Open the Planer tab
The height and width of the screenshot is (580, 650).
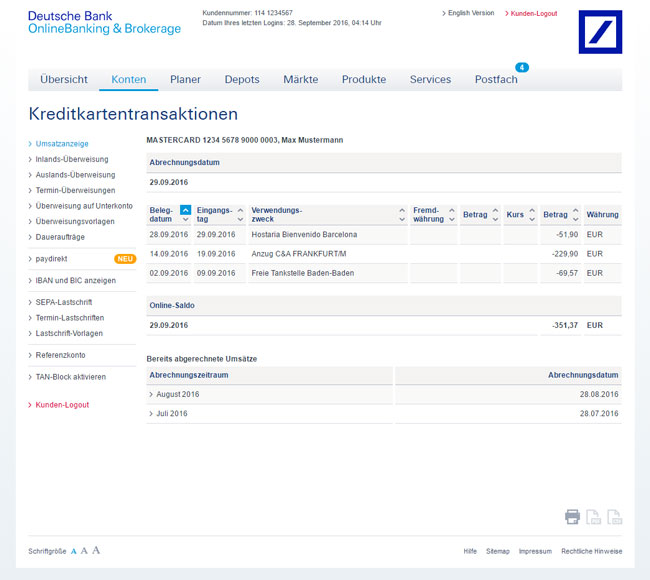(x=185, y=79)
